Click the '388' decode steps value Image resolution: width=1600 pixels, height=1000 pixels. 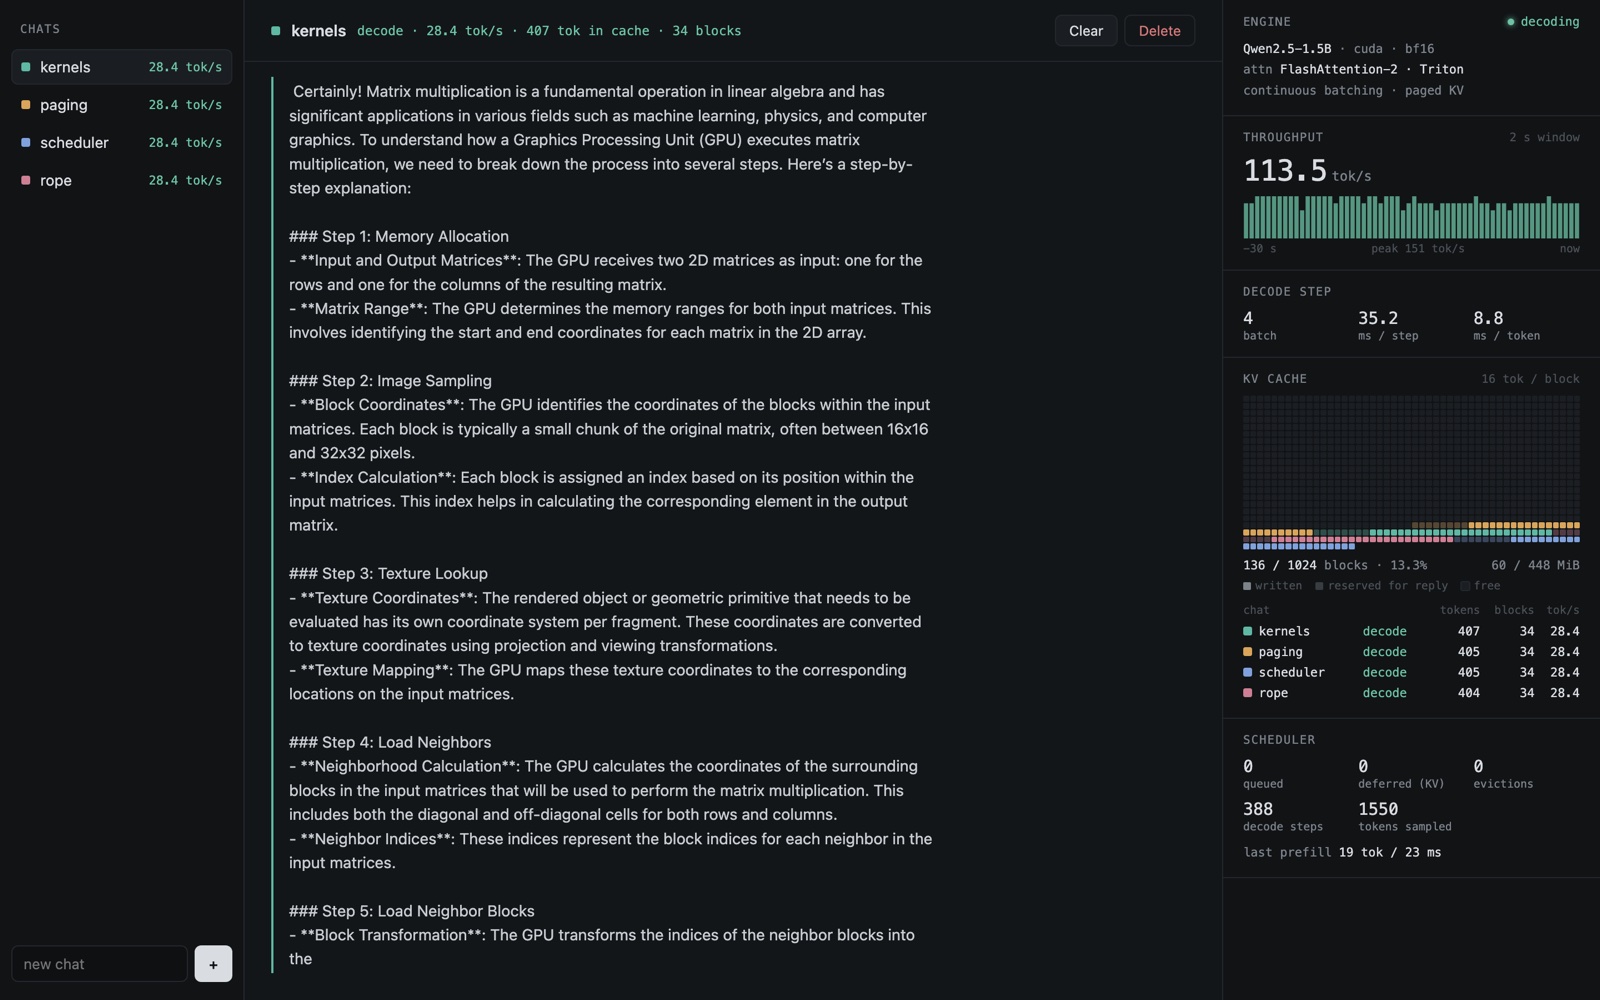[1258, 809]
